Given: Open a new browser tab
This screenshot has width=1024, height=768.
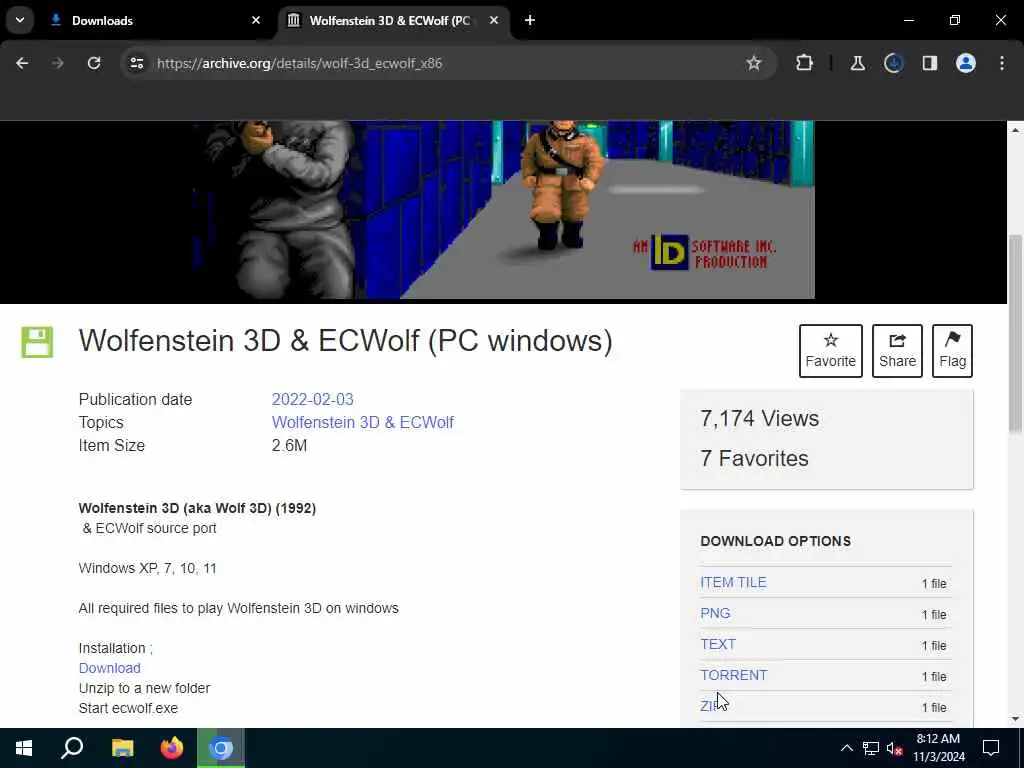Looking at the screenshot, I should click(530, 20).
